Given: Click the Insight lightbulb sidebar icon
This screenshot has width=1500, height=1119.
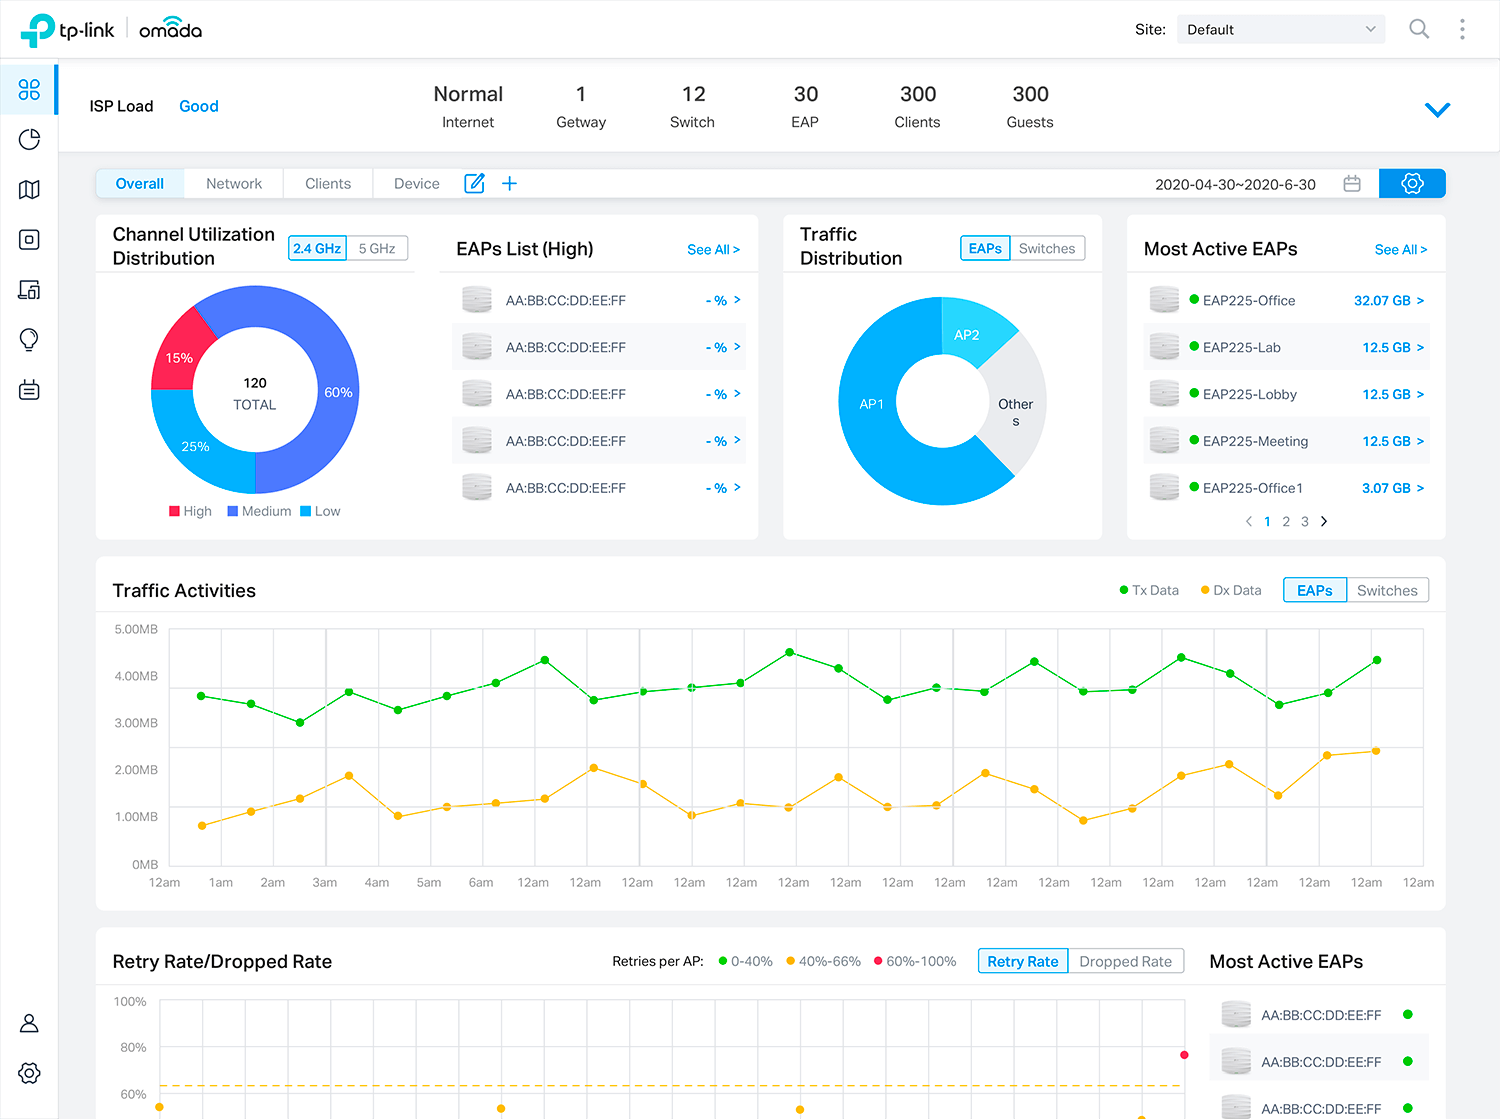Looking at the screenshot, I should point(29,340).
